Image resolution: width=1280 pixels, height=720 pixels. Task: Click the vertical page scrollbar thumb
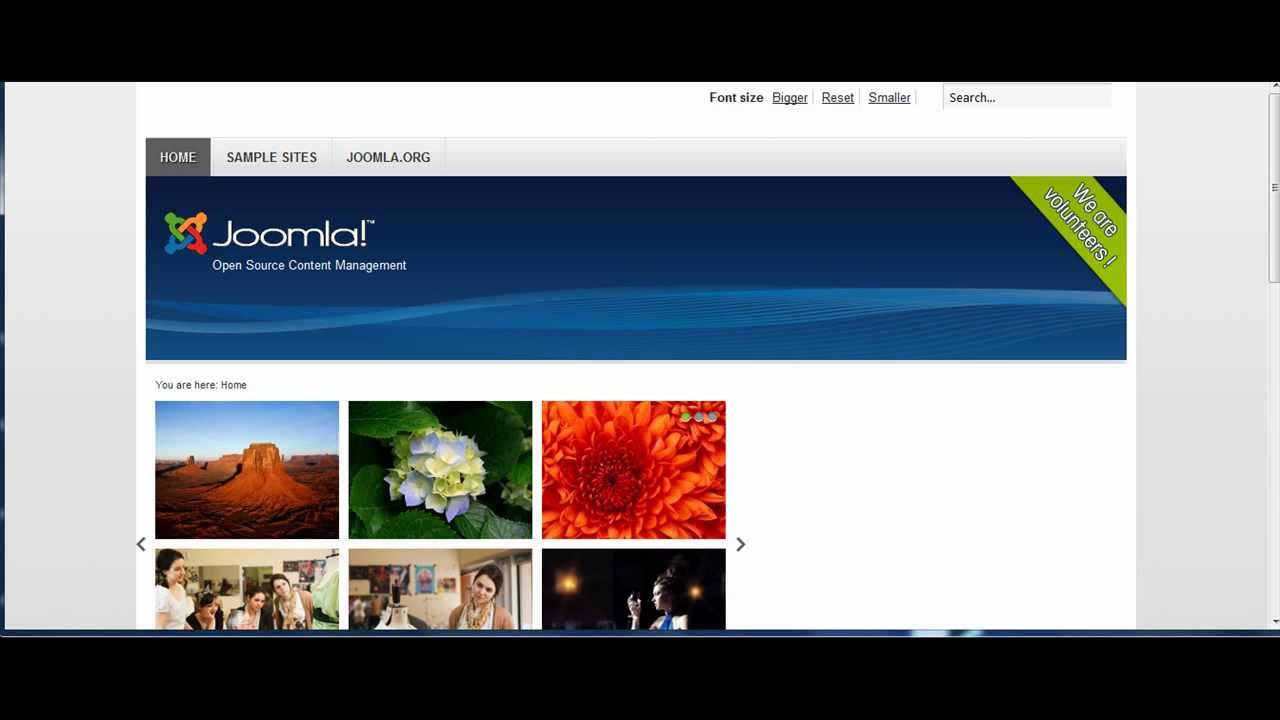click(1274, 188)
